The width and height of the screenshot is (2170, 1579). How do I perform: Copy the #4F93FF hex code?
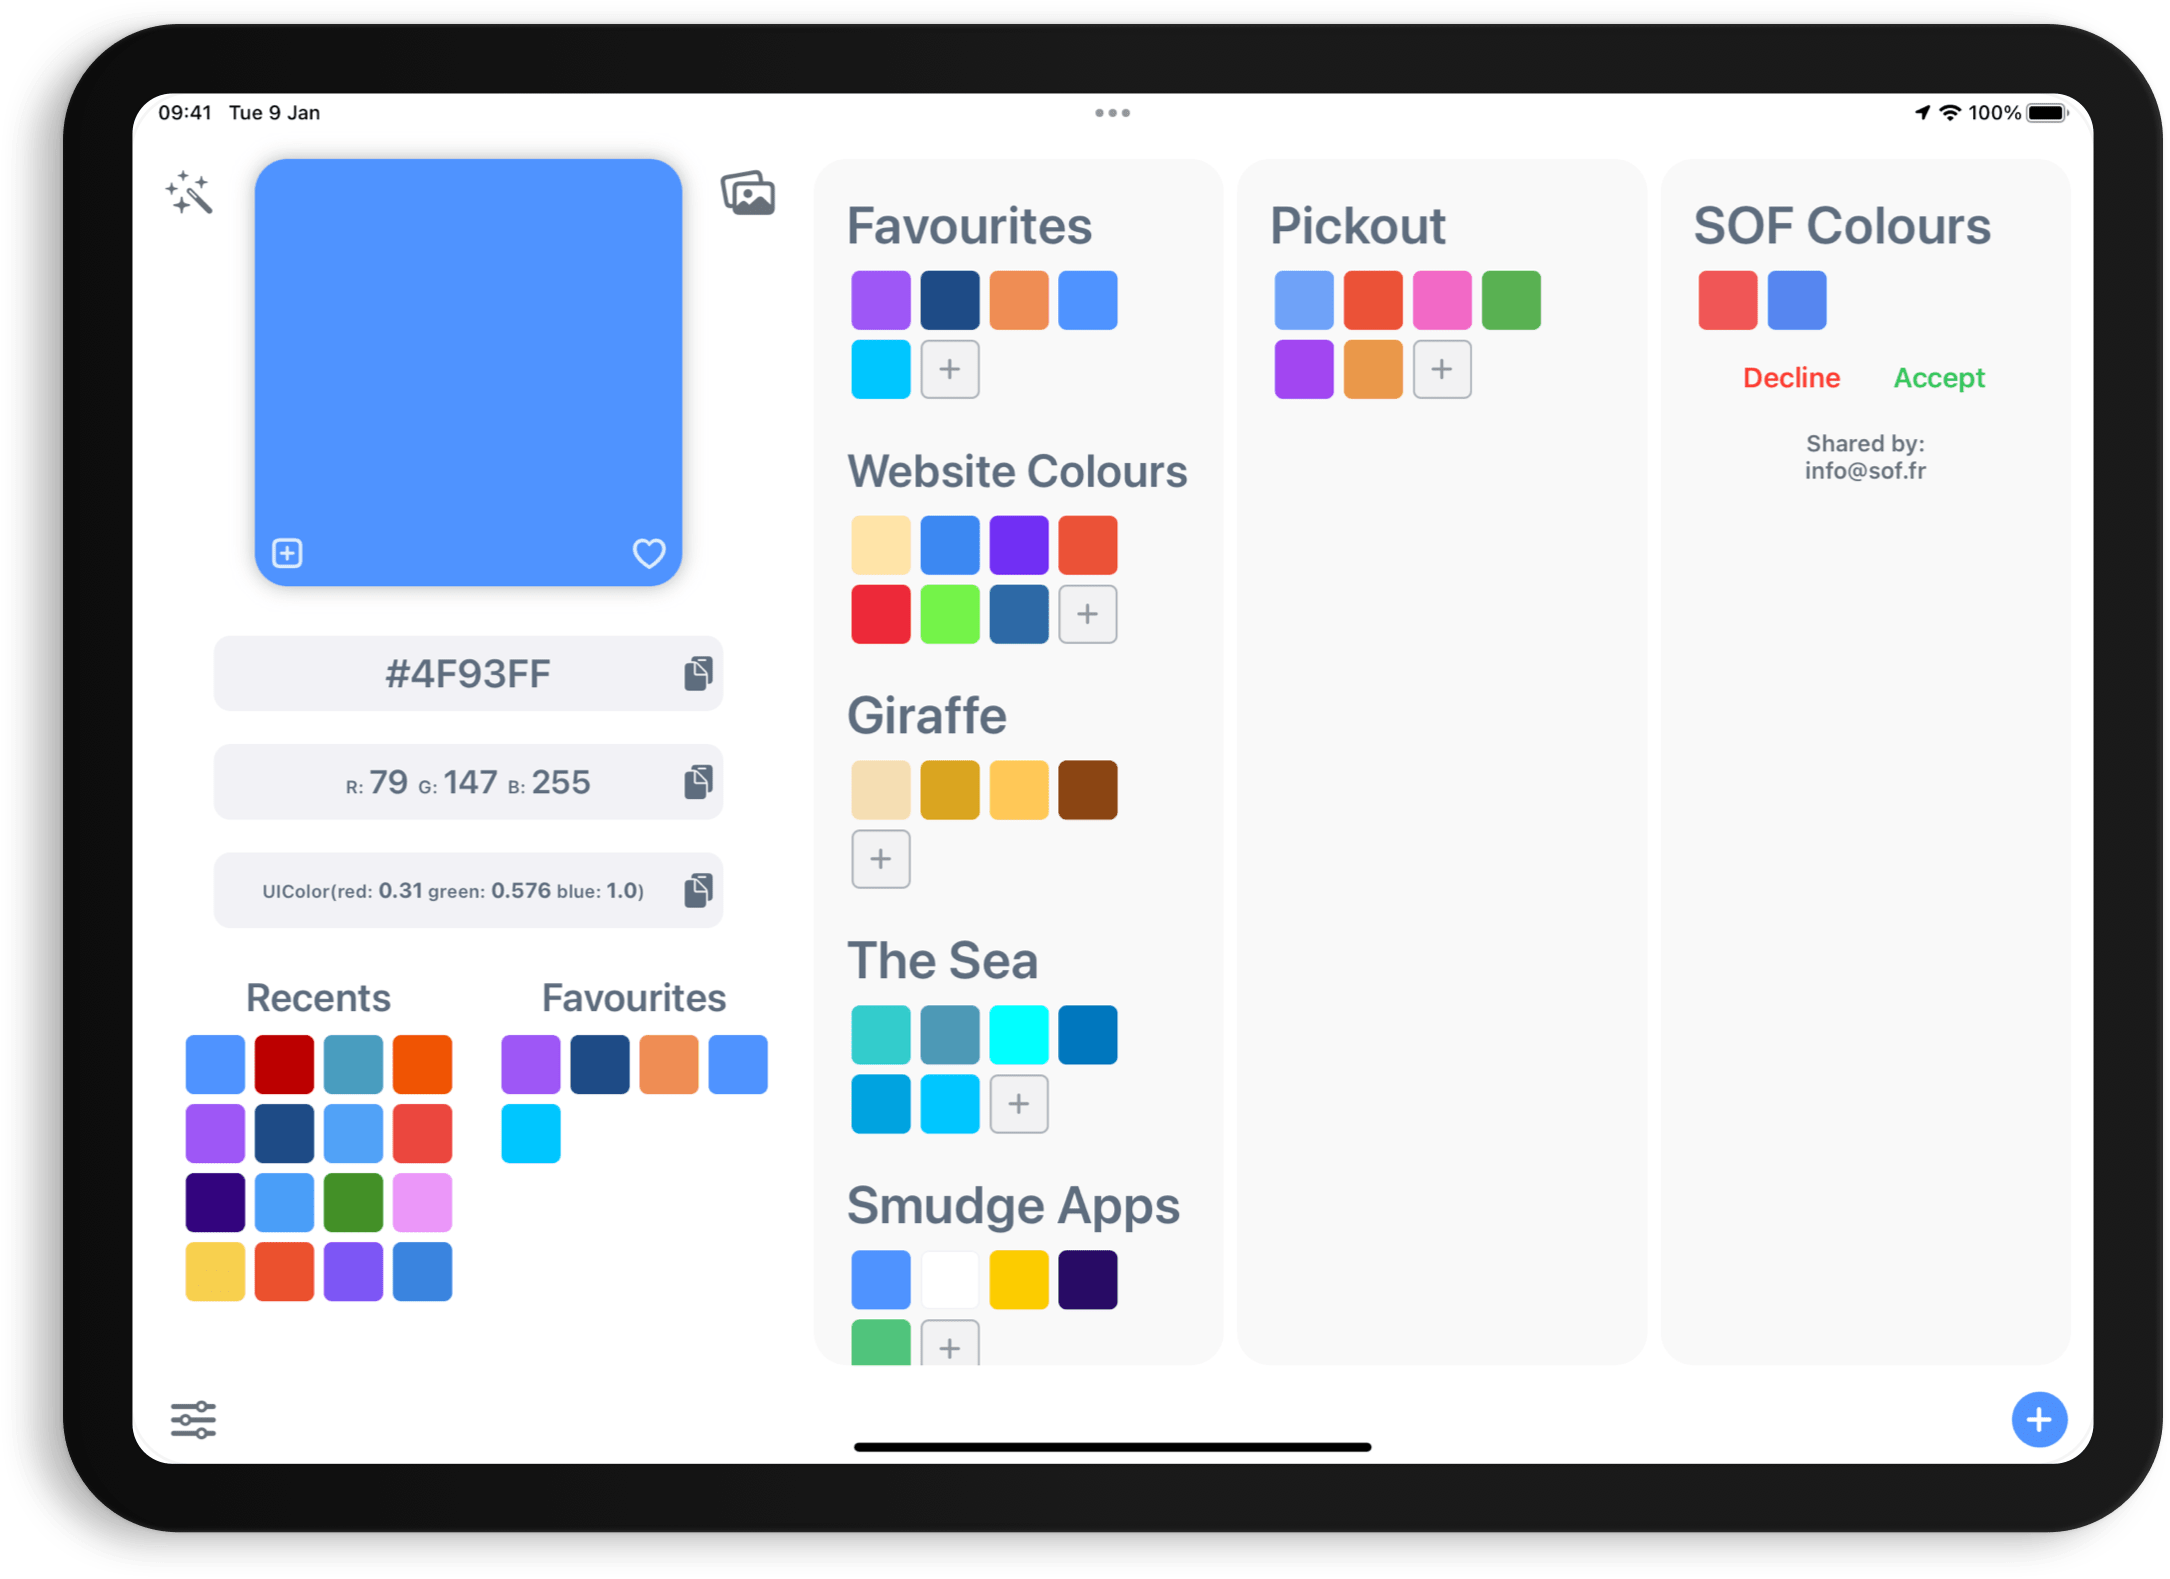(698, 674)
